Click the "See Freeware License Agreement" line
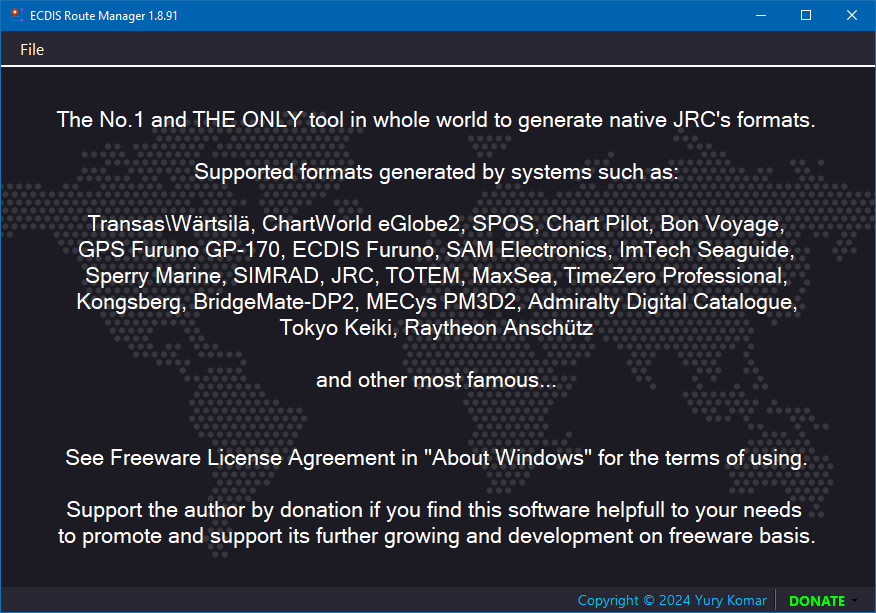The width and height of the screenshot is (876, 613). coord(436,458)
